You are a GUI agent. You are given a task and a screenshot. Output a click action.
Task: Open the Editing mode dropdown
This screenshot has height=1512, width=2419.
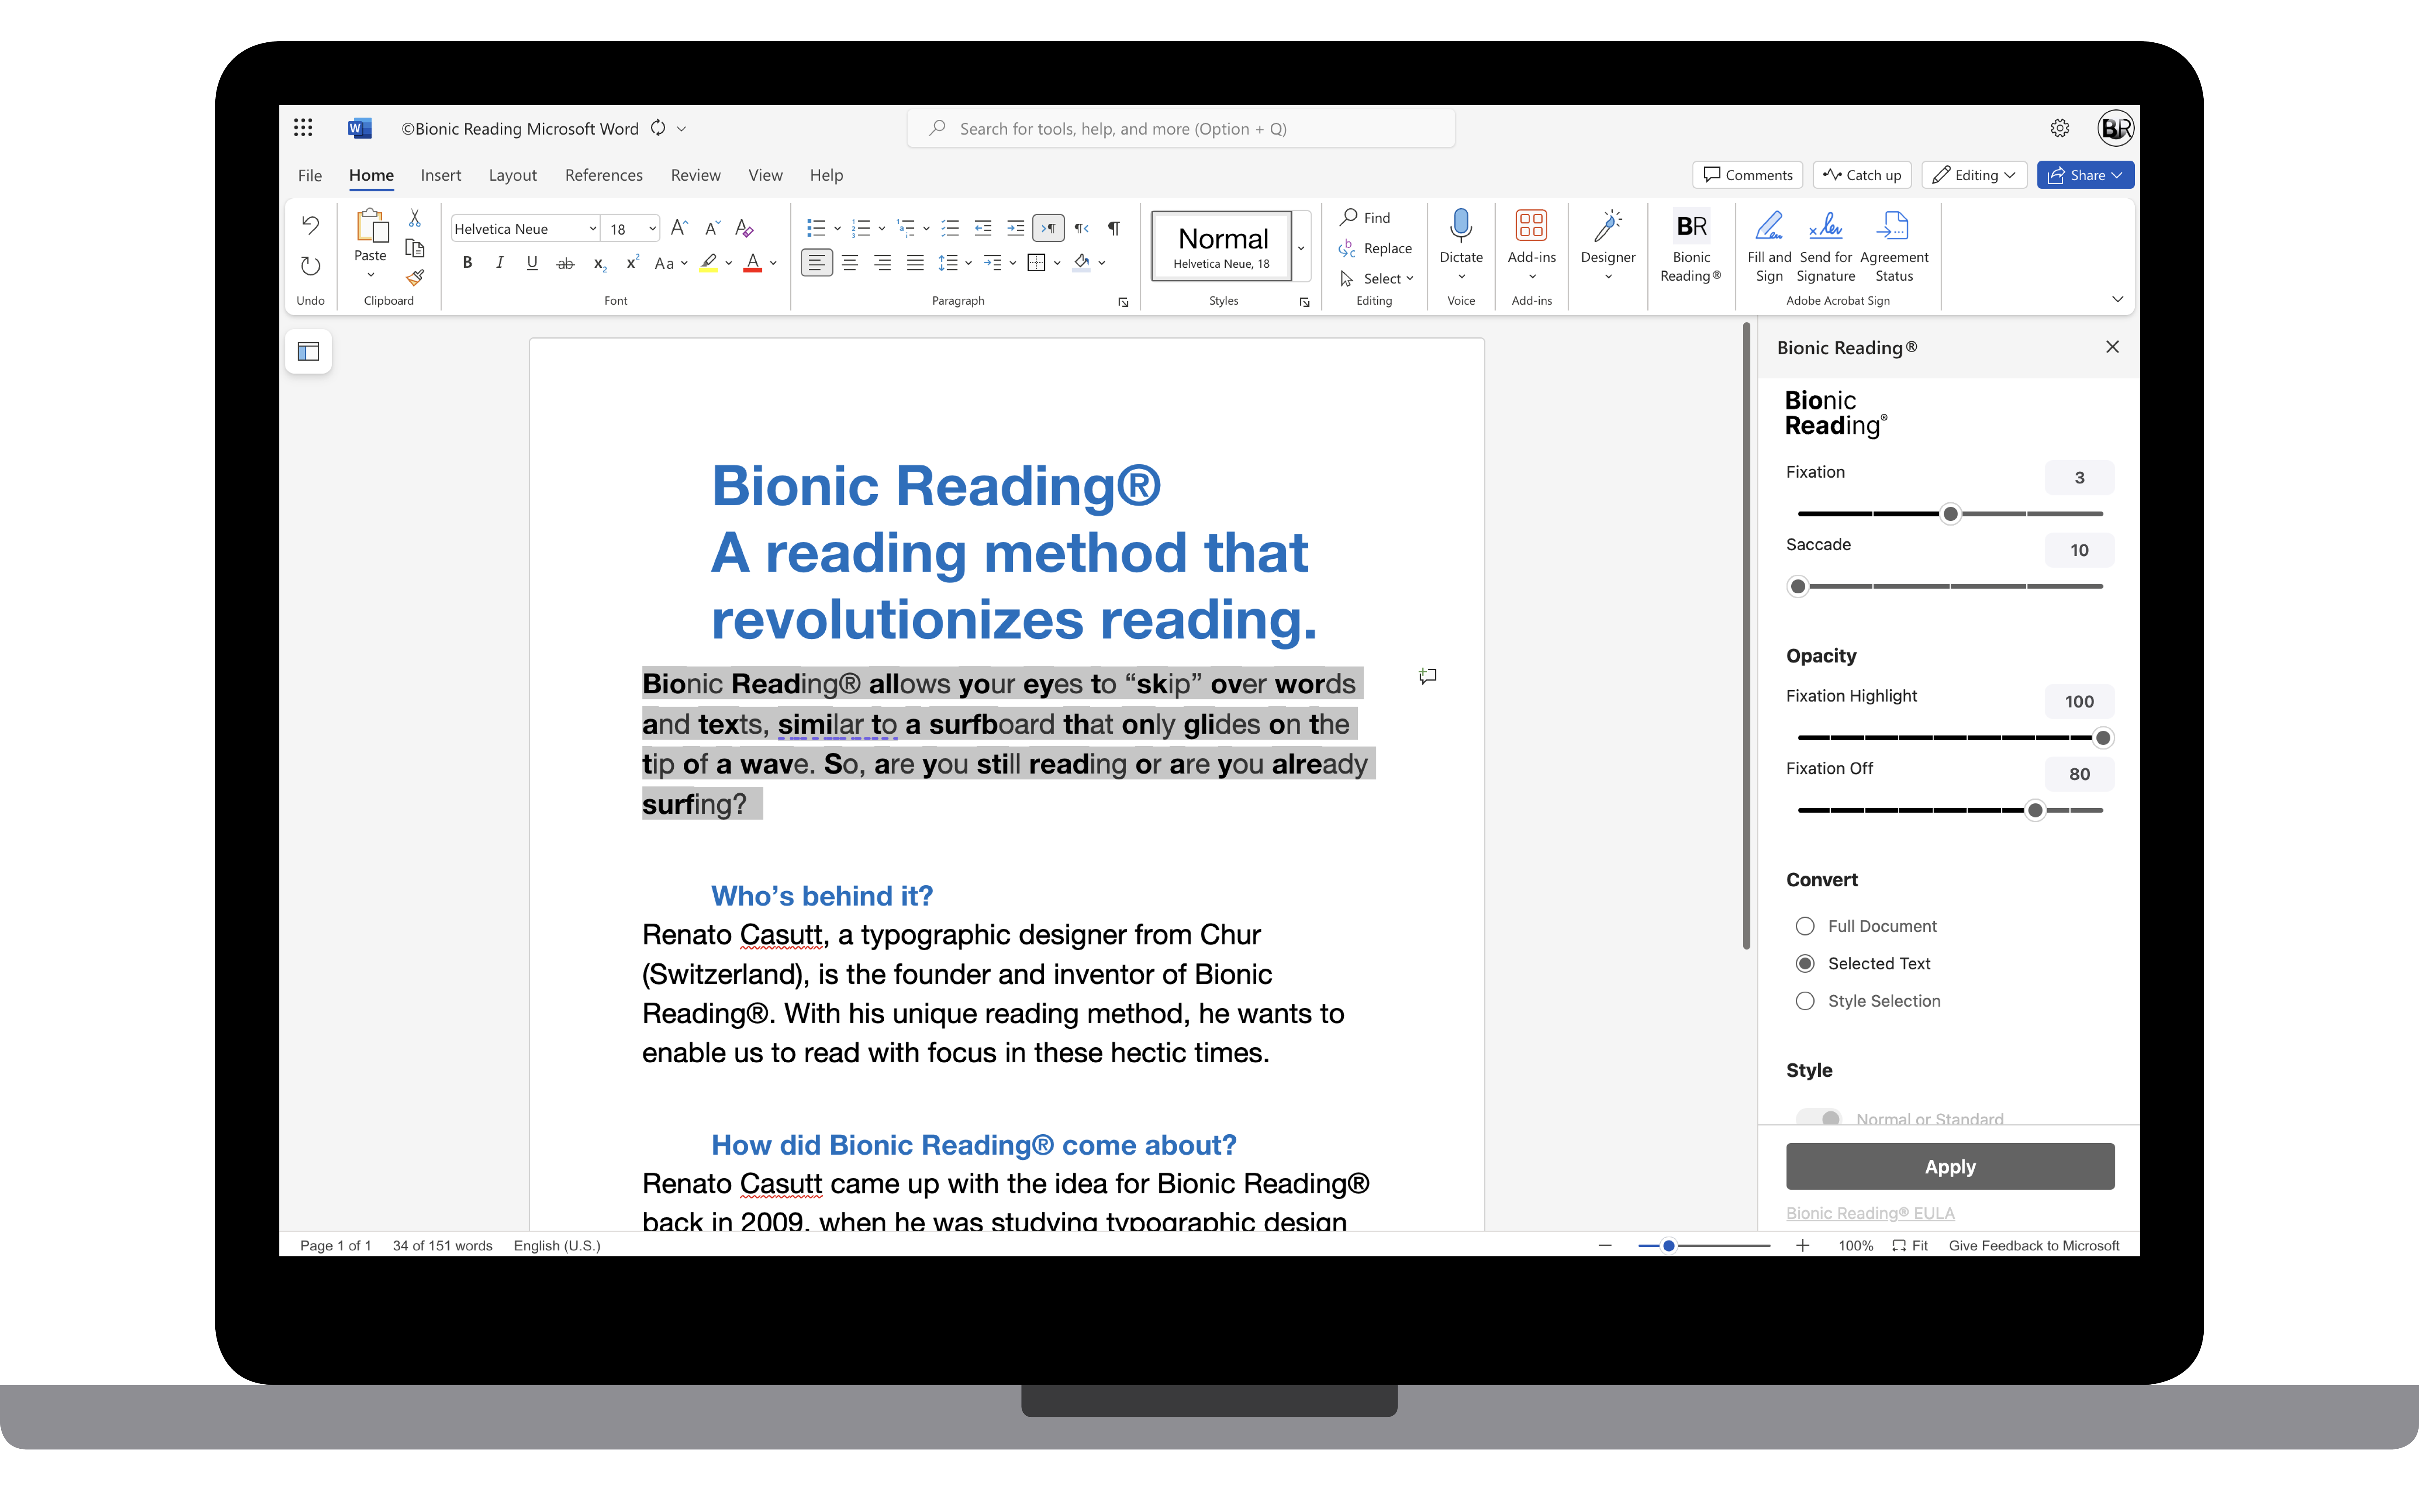[1974, 175]
